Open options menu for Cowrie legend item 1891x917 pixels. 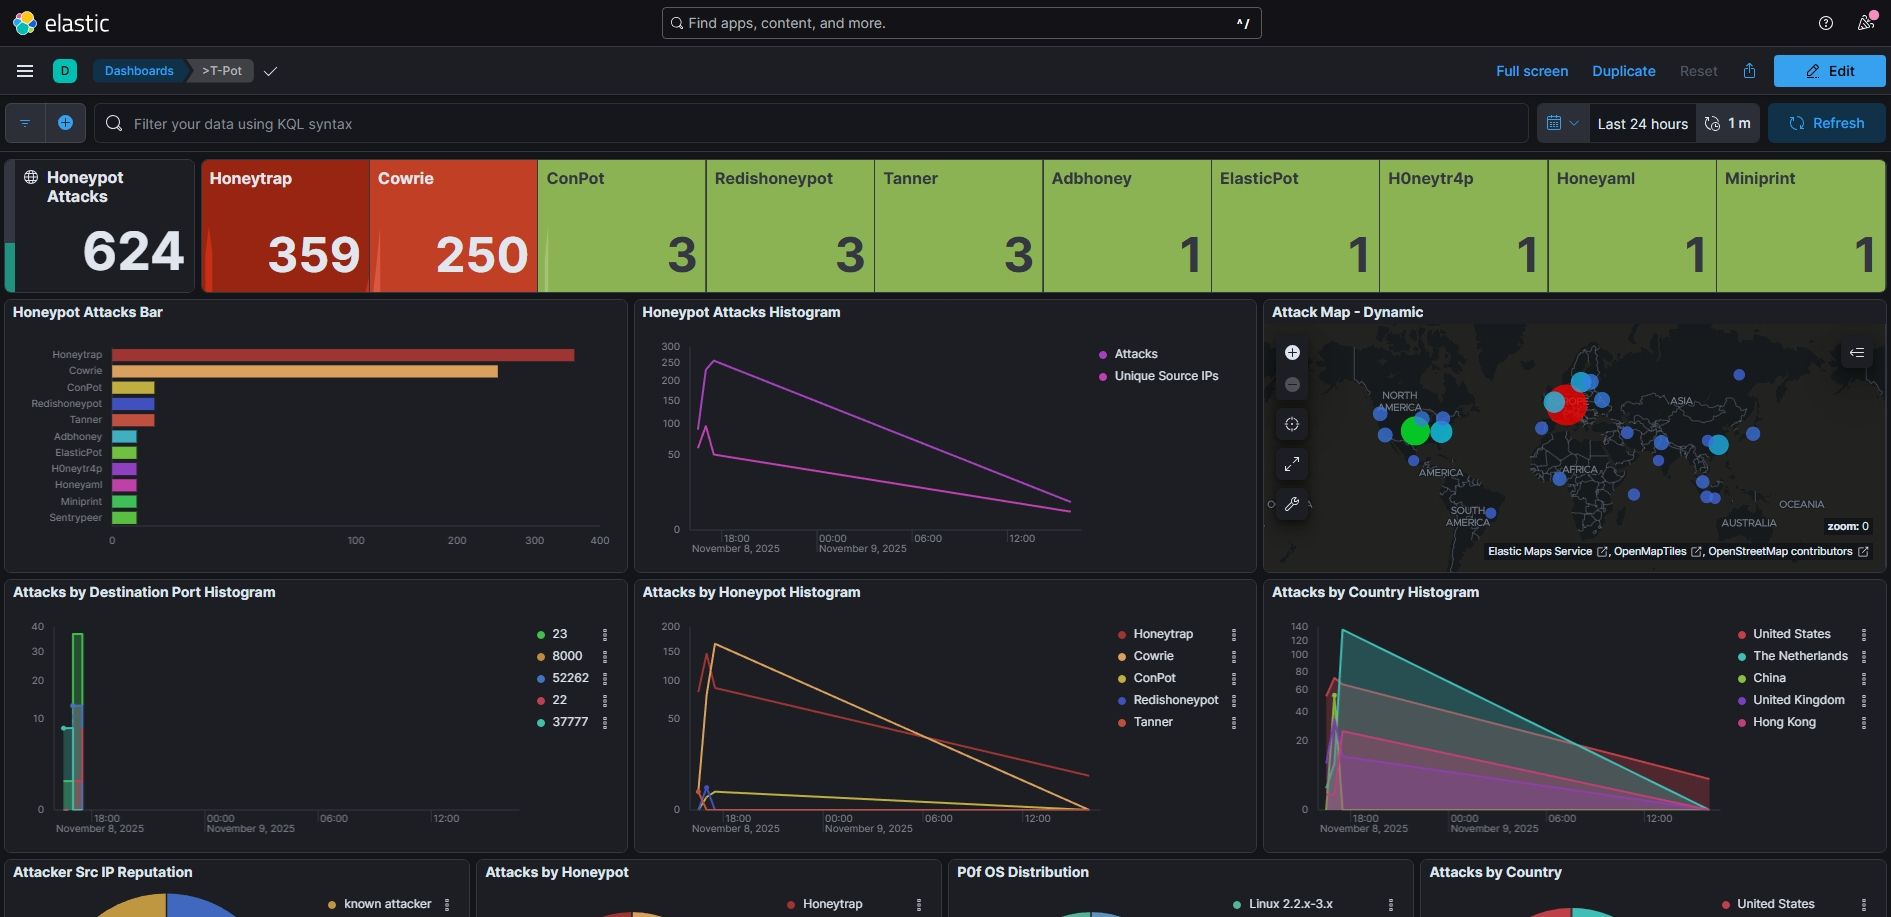[x=1234, y=657]
